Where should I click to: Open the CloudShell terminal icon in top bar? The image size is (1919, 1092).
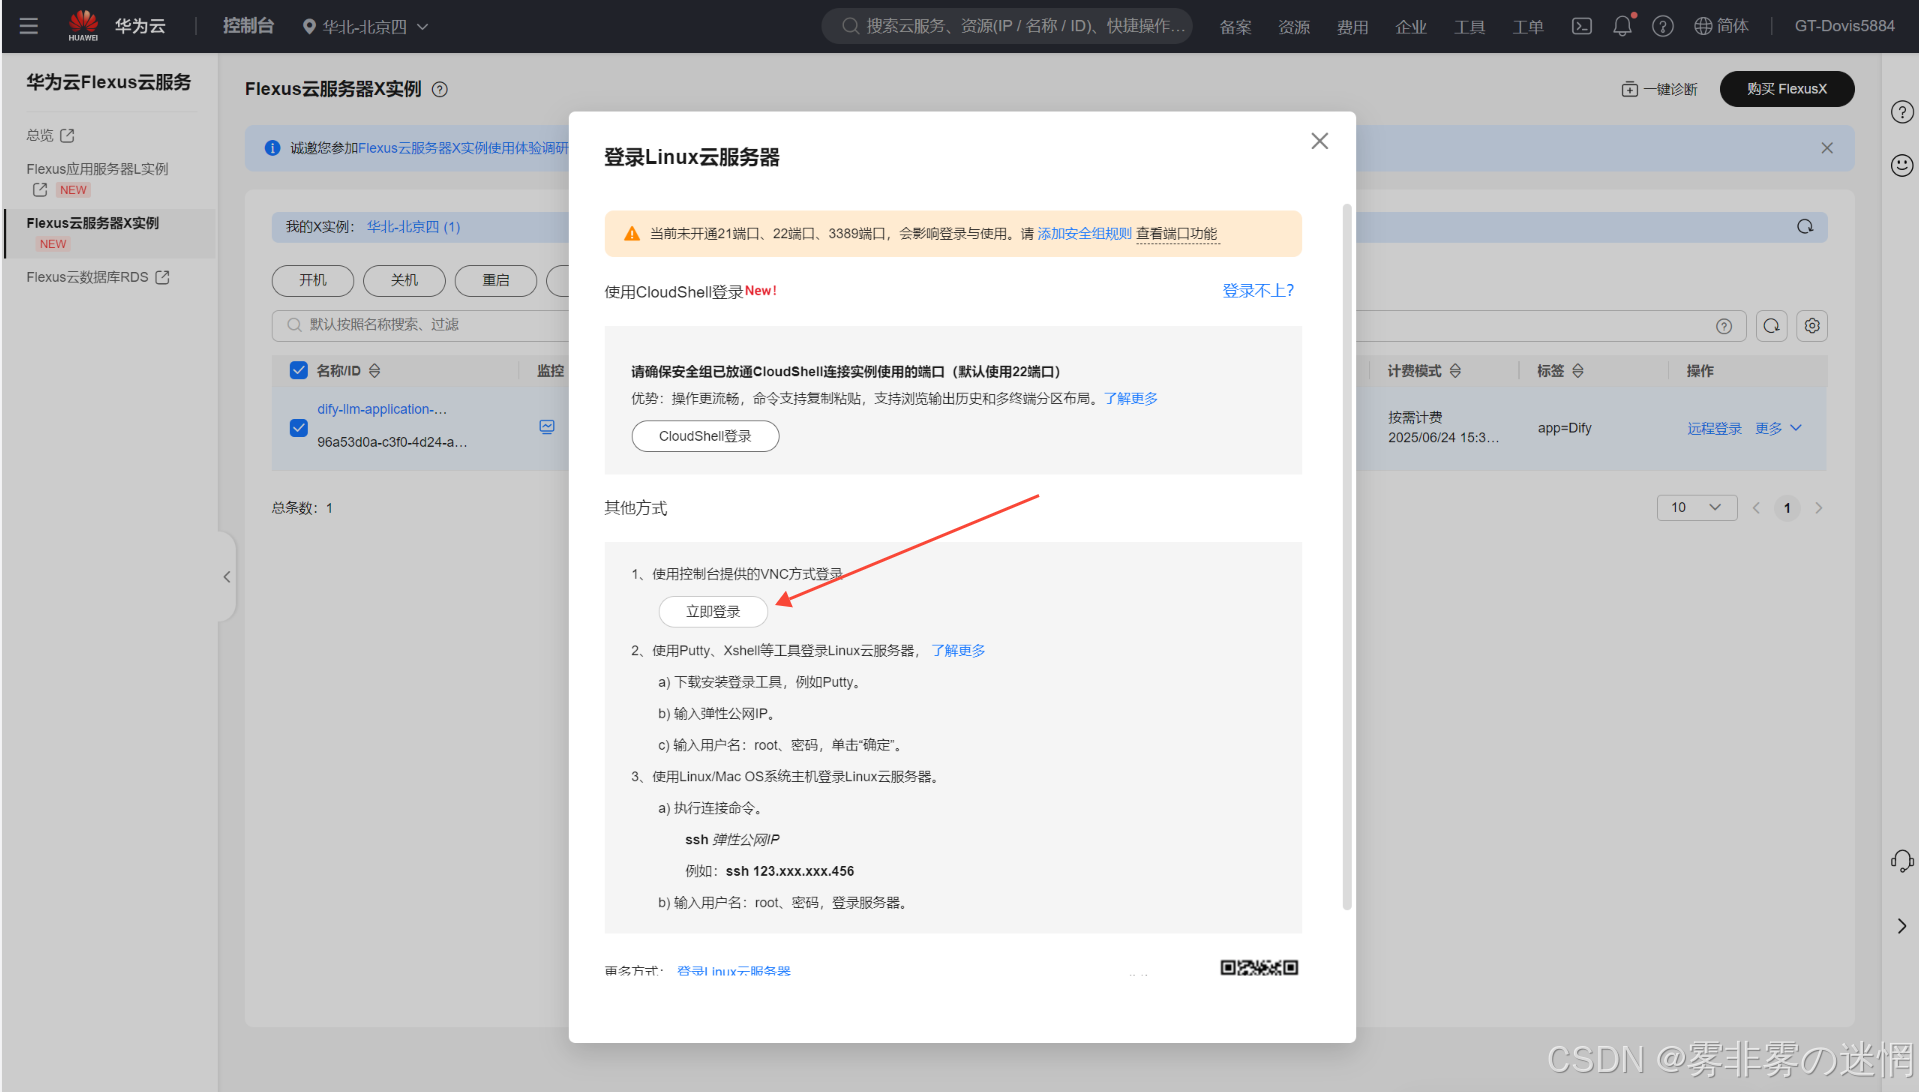pos(1581,26)
